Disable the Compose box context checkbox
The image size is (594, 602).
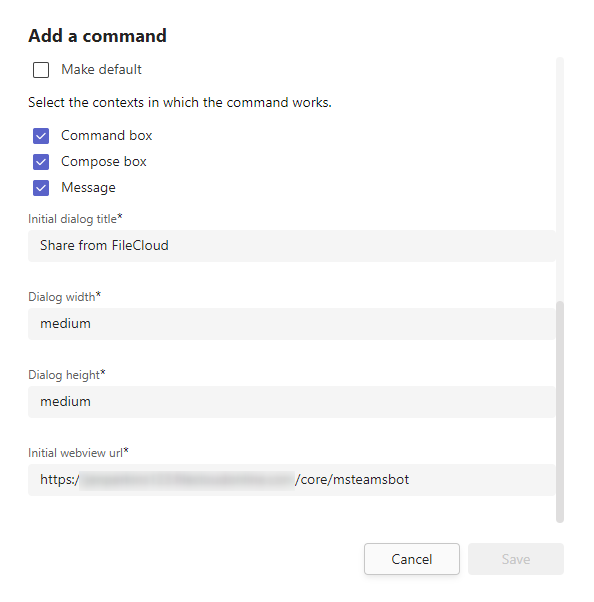41,162
